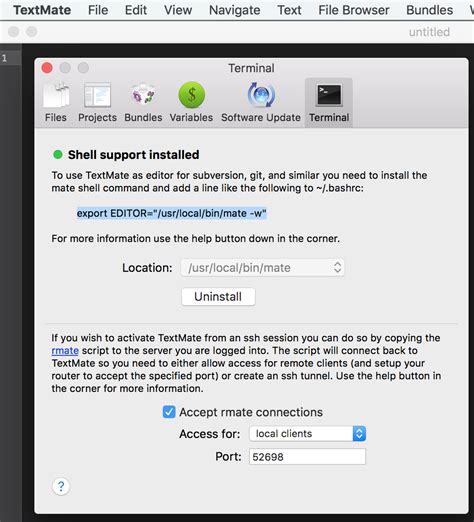Open the Bundles menu in menu bar
Image resolution: width=474 pixels, height=522 pixels.
pyautogui.click(x=429, y=10)
